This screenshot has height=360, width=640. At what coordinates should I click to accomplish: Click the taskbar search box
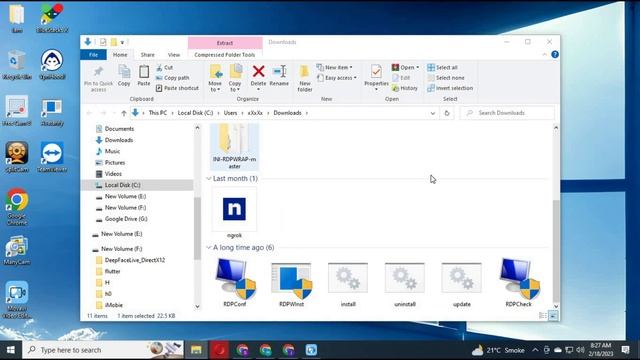pos(103,350)
